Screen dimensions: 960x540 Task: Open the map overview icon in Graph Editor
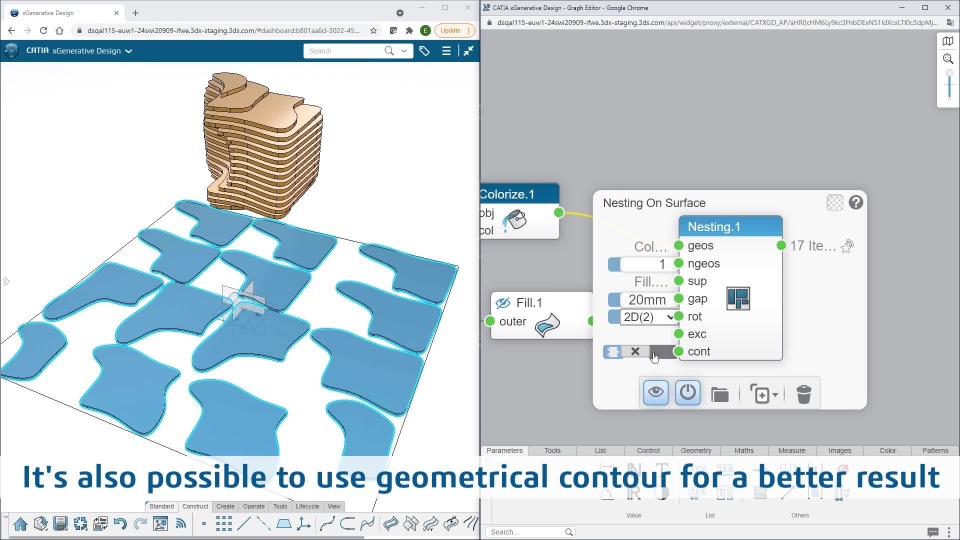[x=948, y=41]
